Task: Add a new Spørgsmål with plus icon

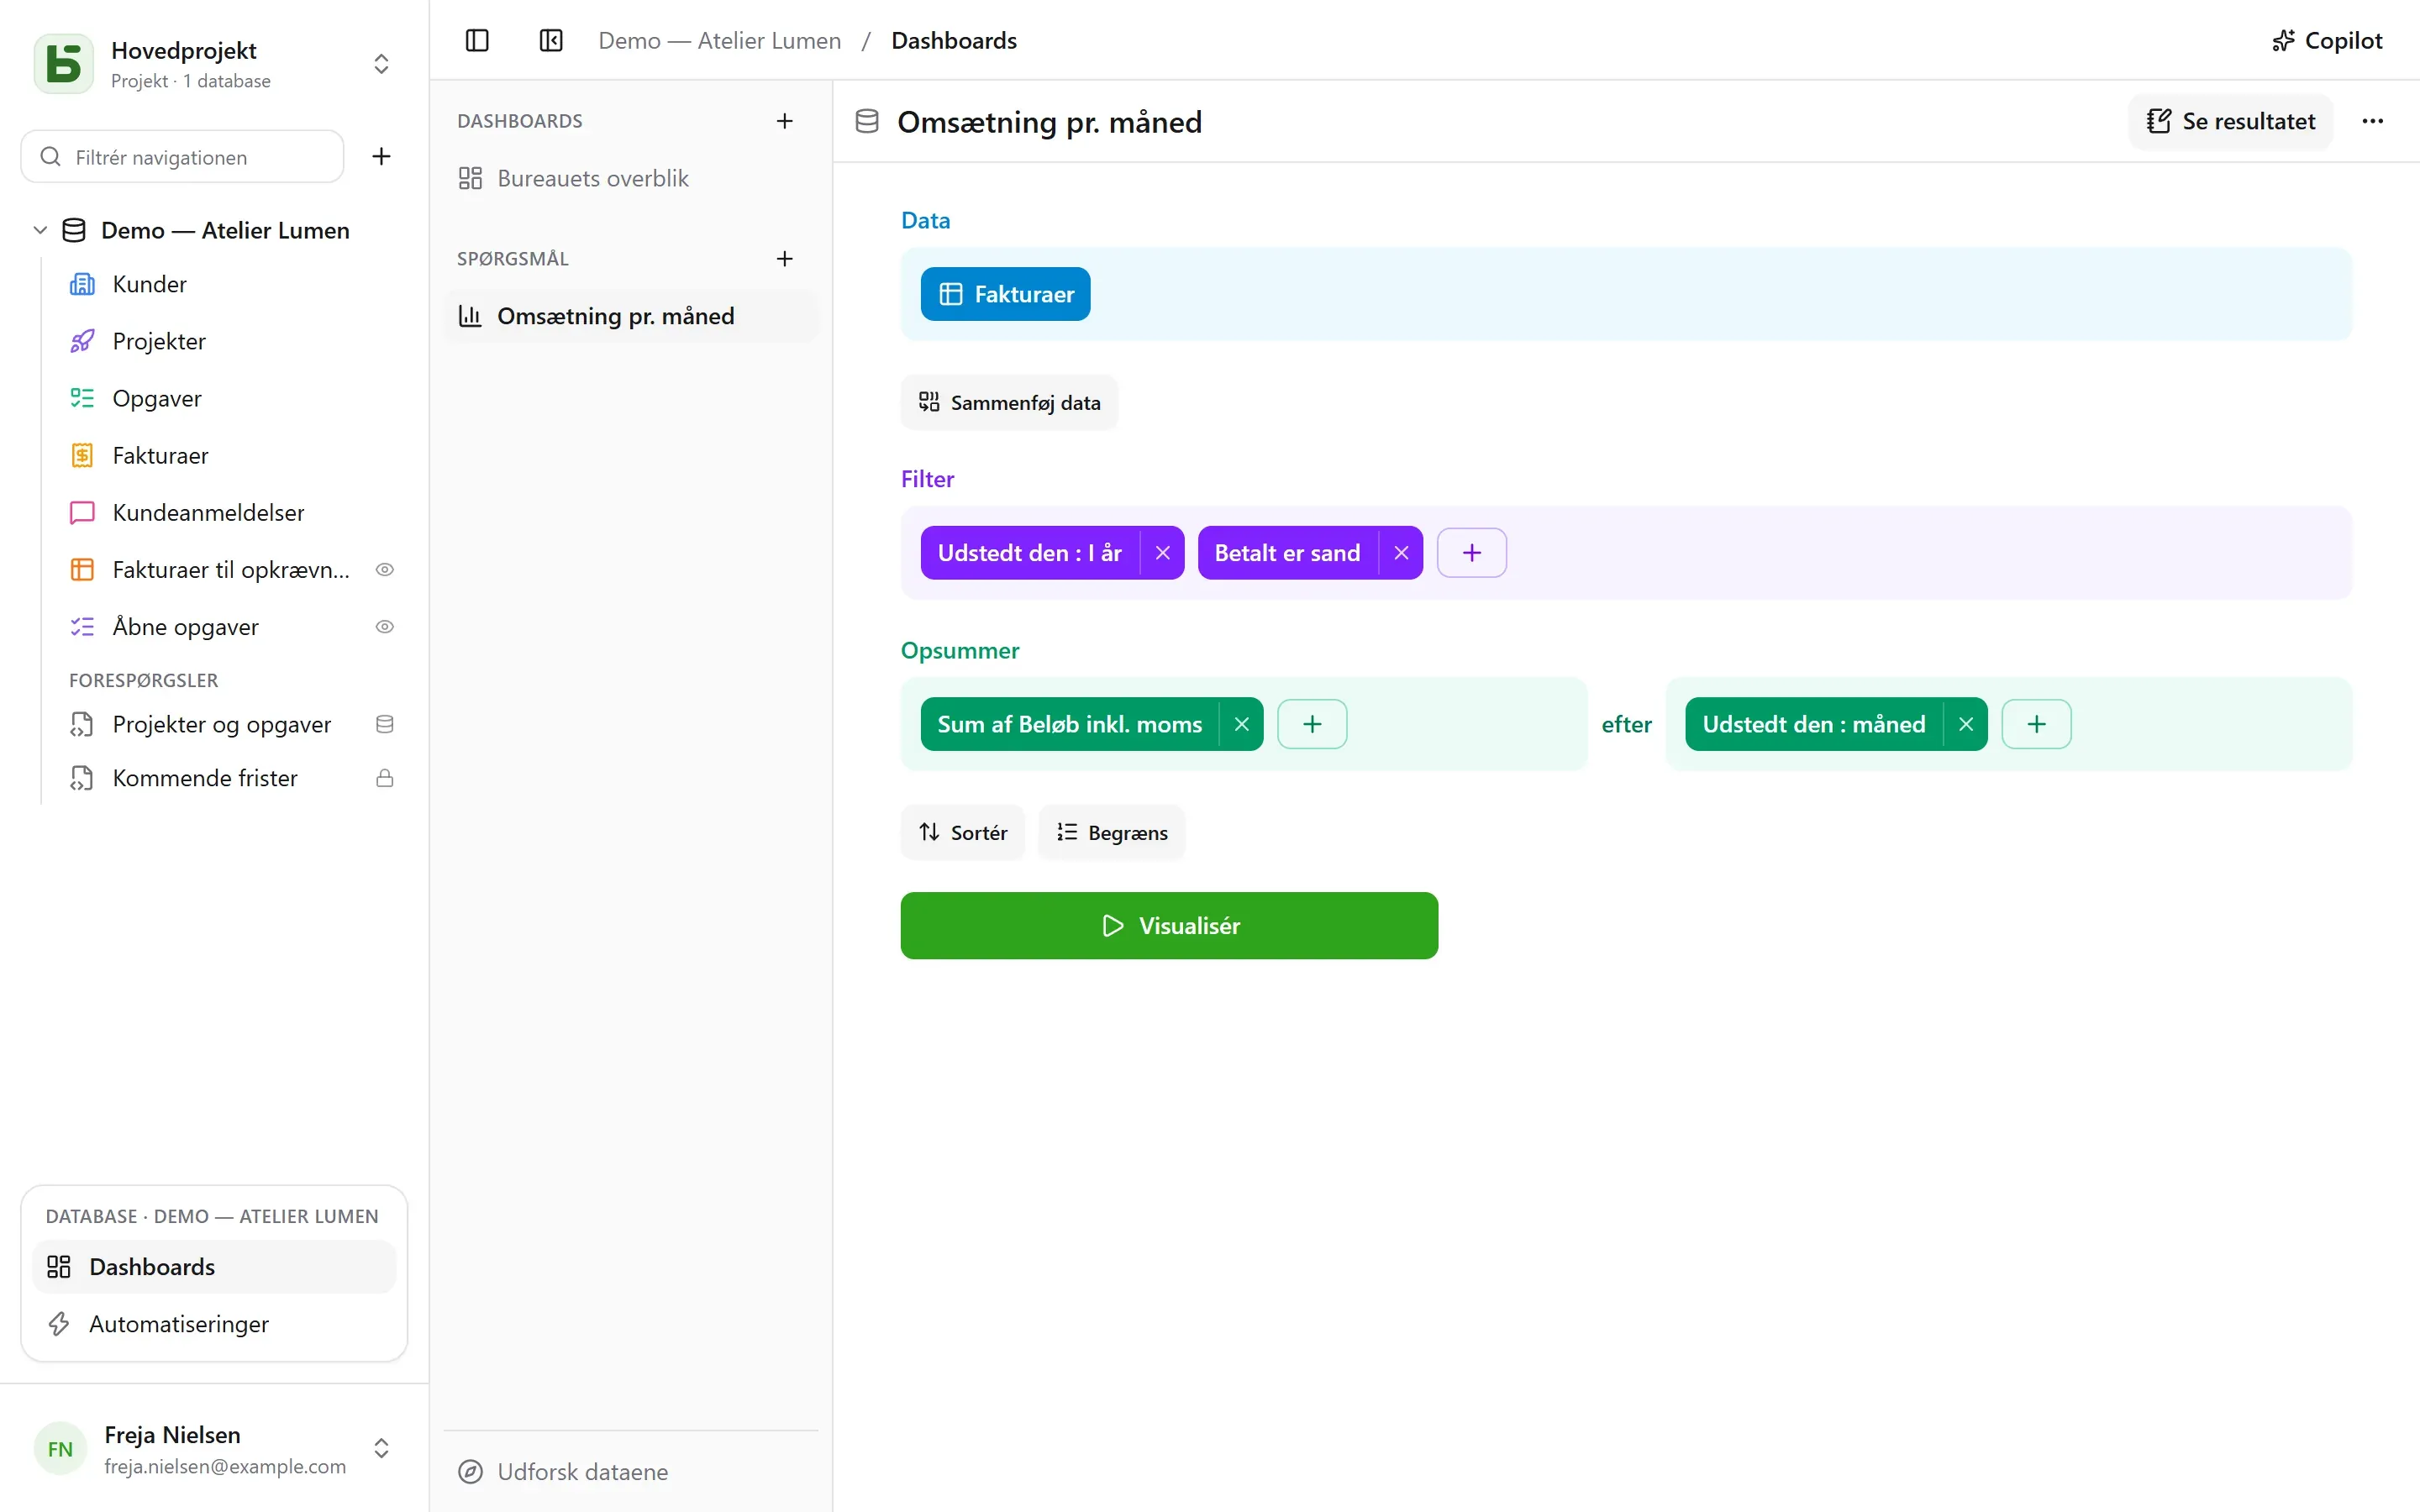Action: tap(785, 259)
